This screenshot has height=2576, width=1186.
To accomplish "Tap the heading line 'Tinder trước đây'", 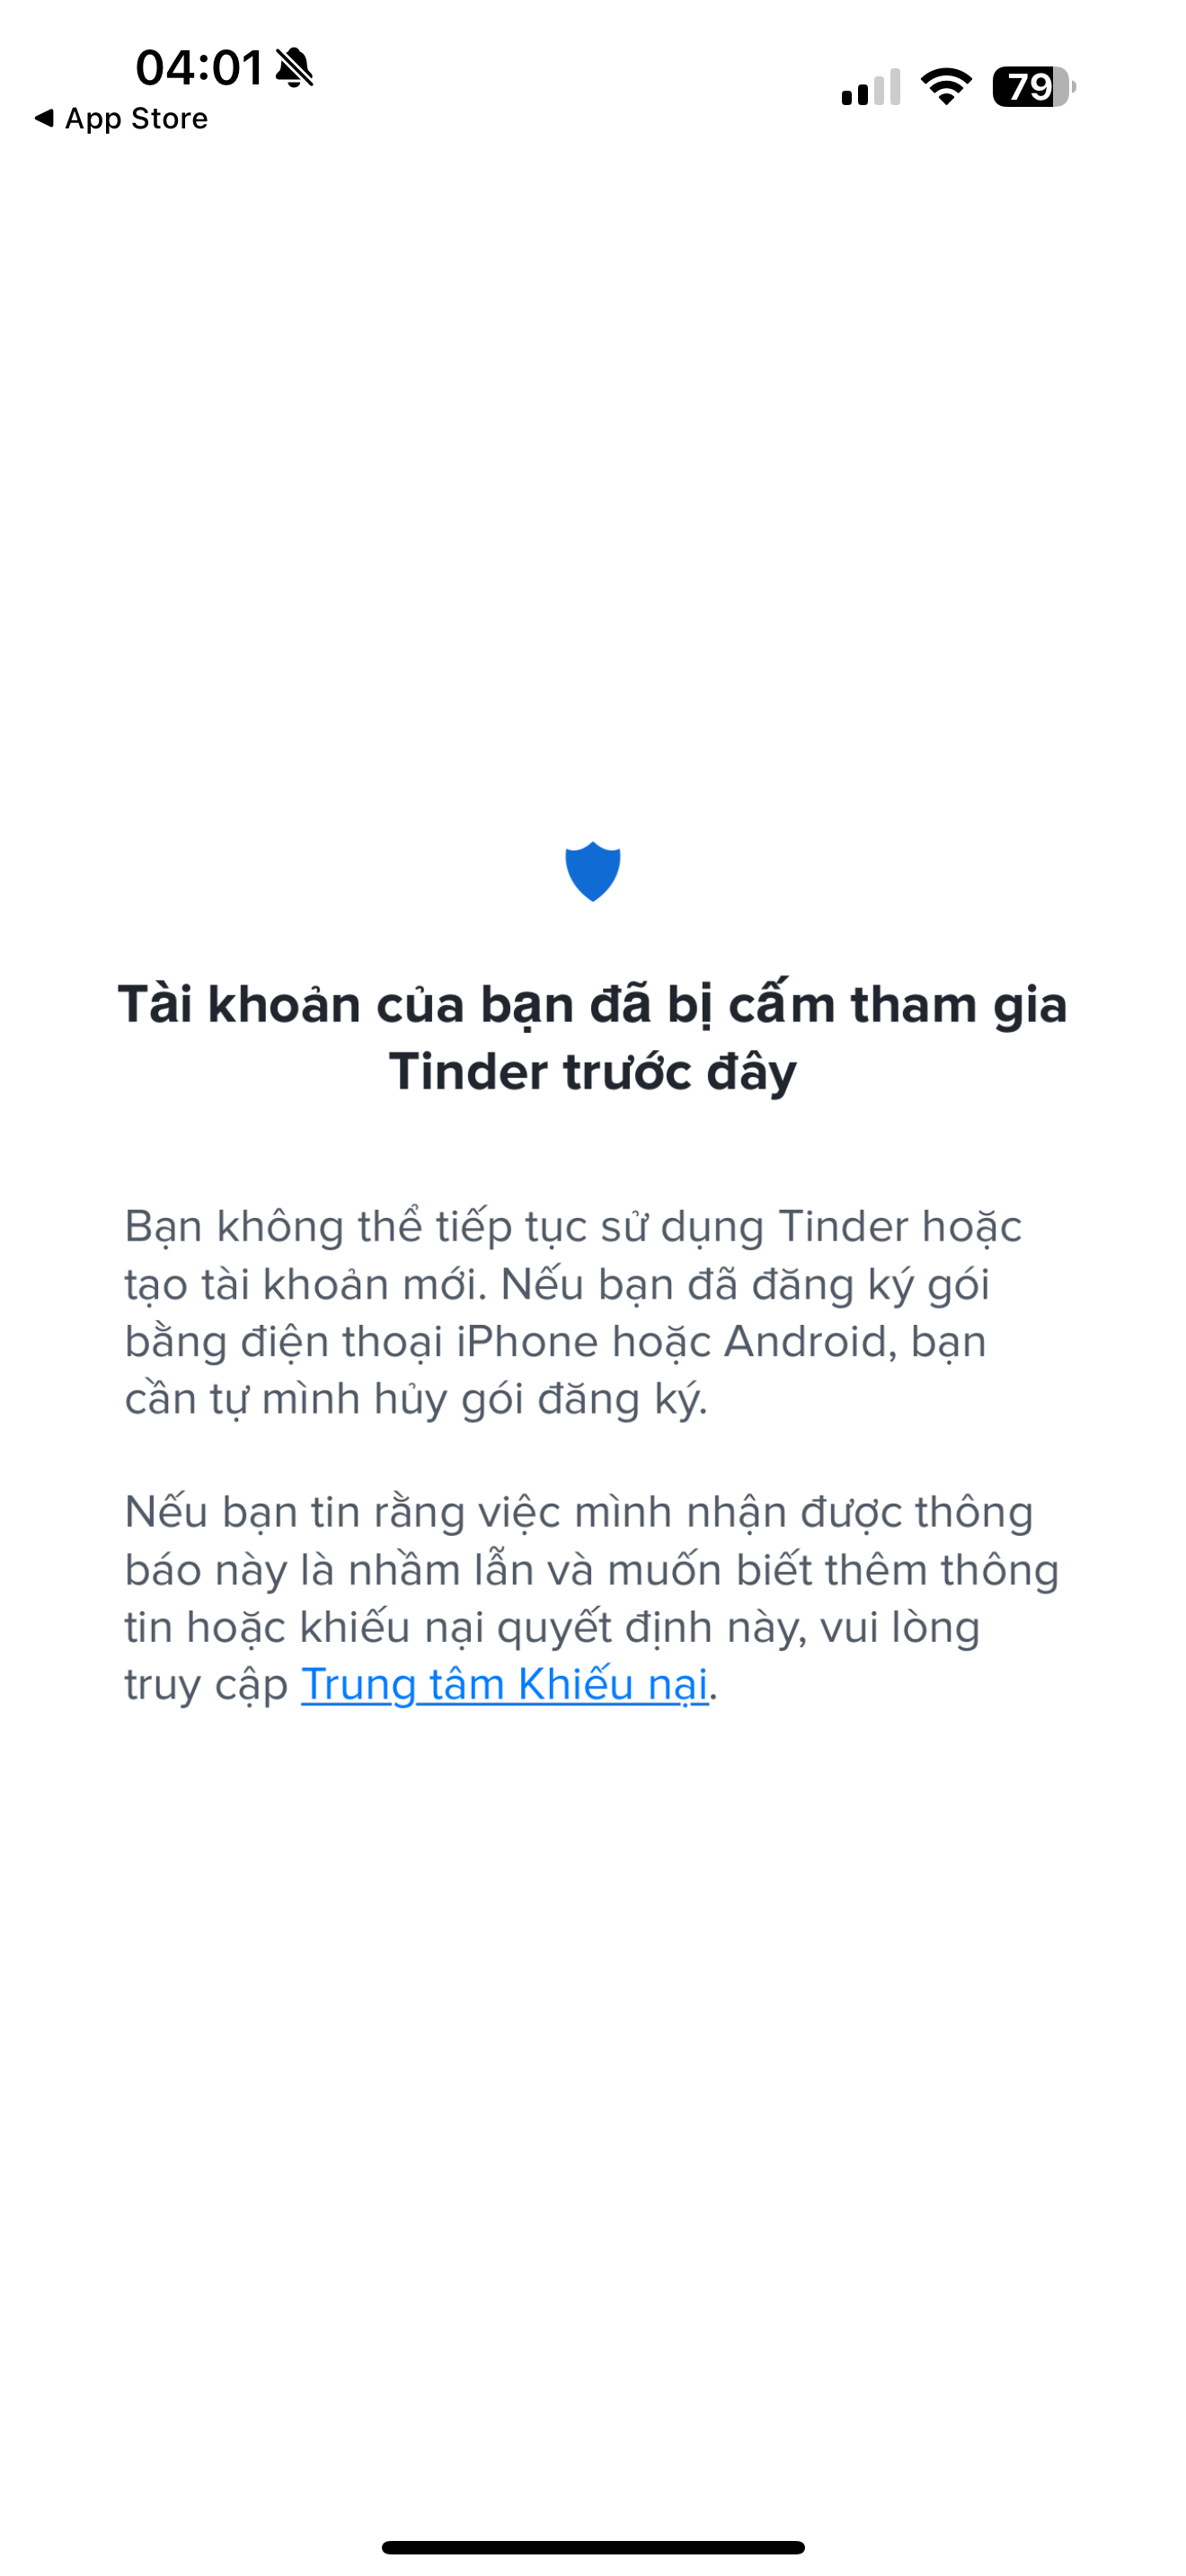I will click(593, 1072).
